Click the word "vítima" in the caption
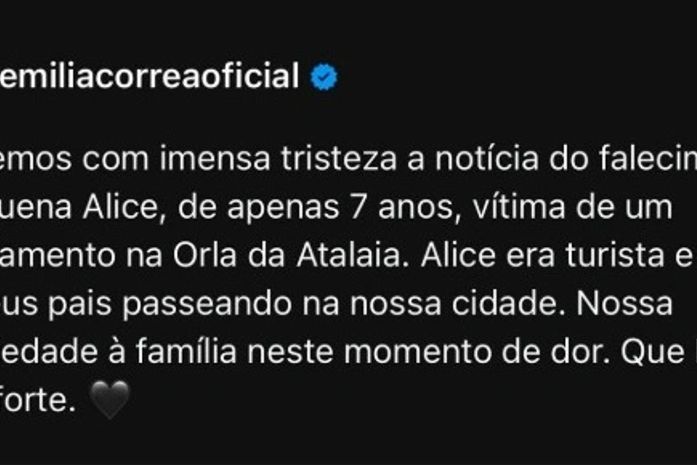This screenshot has width=697, height=465. click(519, 207)
